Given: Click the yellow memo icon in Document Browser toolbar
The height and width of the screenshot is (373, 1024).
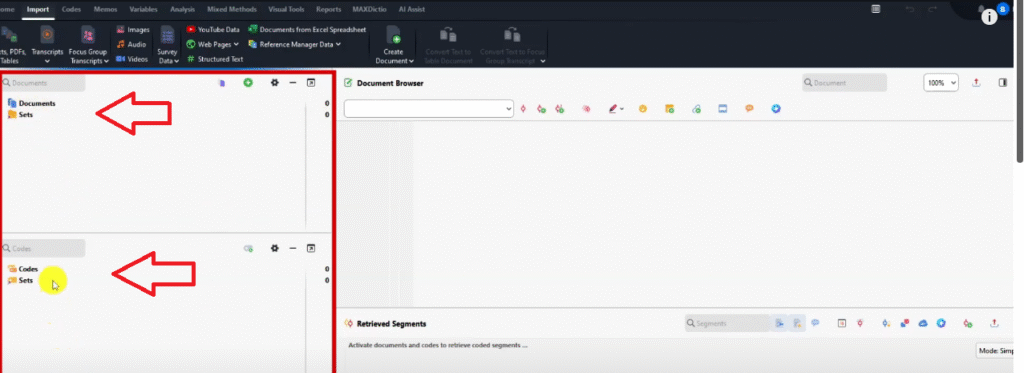Looking at the screenshot, I should pos(669,109).
